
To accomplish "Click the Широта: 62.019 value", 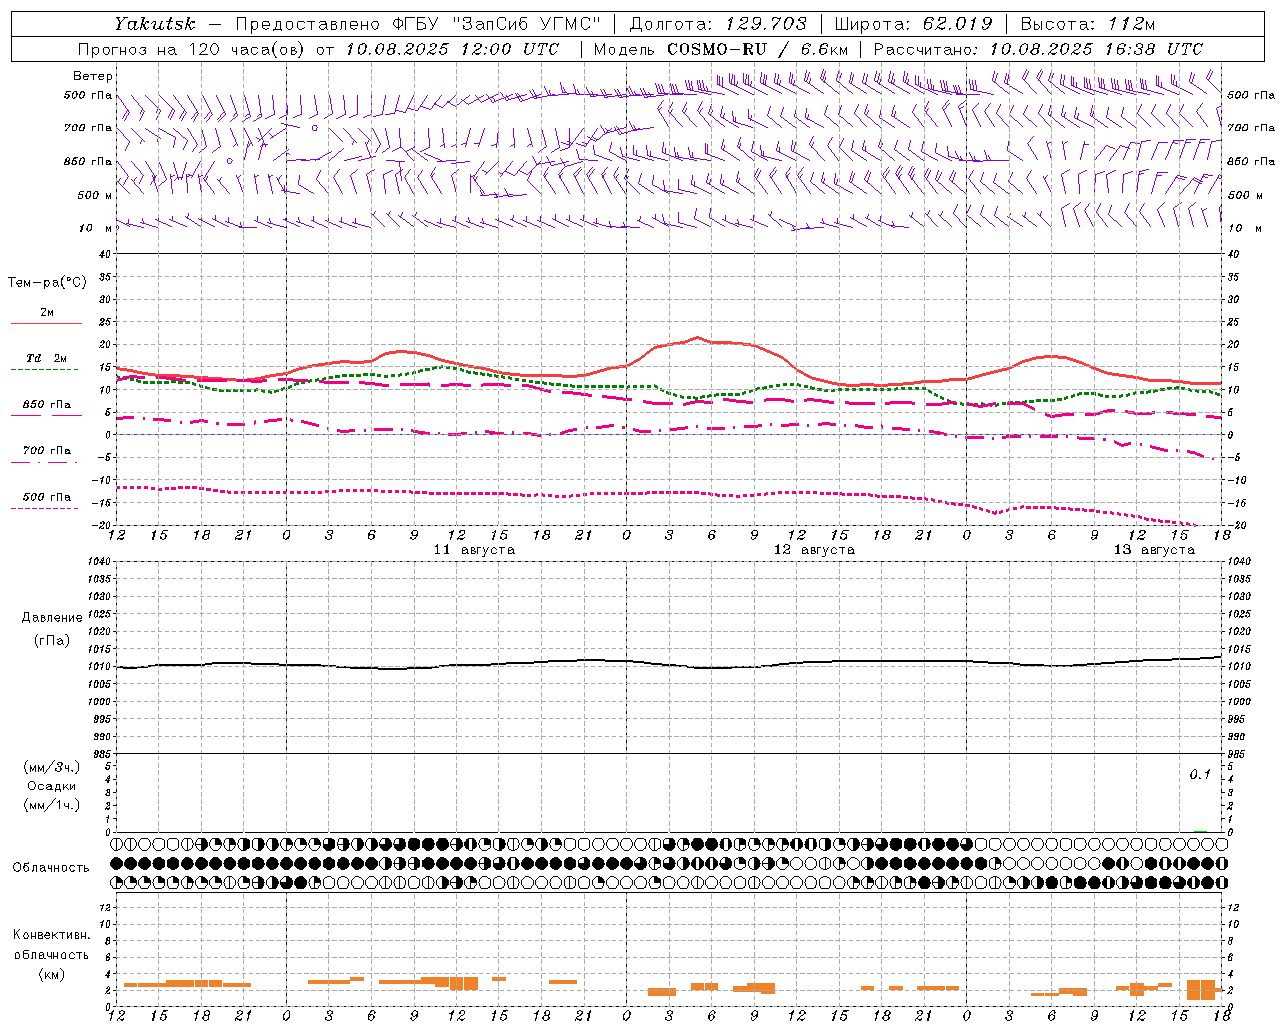I will (x=913, y=24).
